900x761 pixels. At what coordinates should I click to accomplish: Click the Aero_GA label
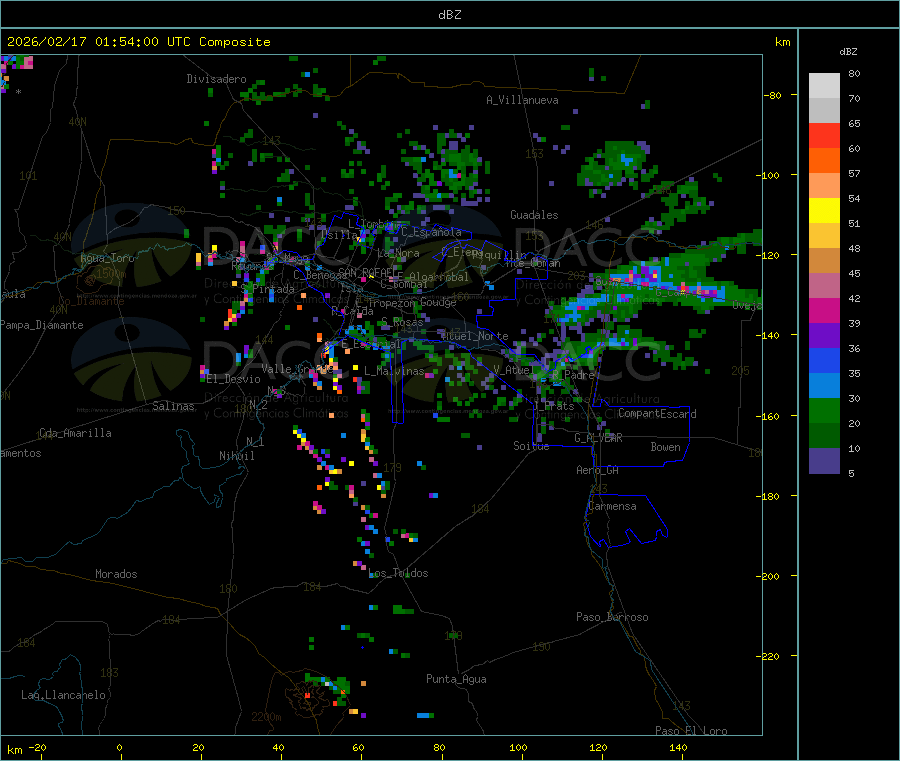click(x=598, y=470)
